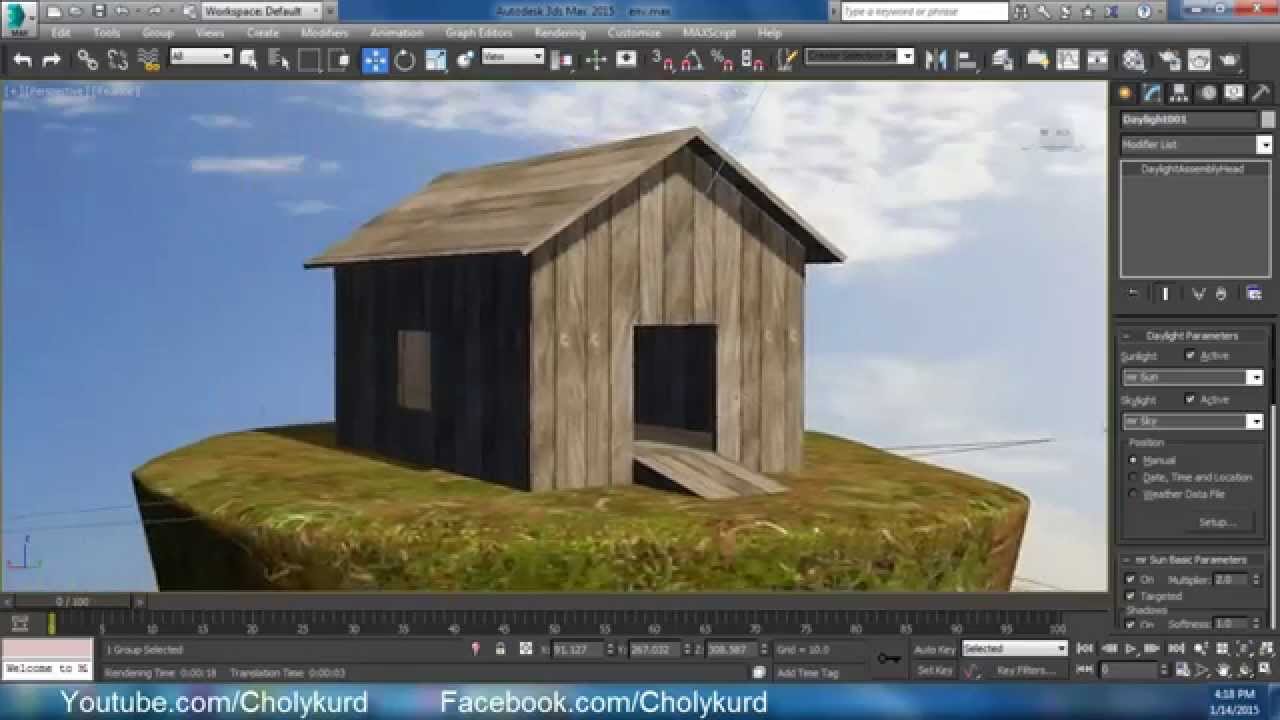Toggle the Angle Snap button
Viewport: 1280px width, 720px height.
[x=691, y=60]
